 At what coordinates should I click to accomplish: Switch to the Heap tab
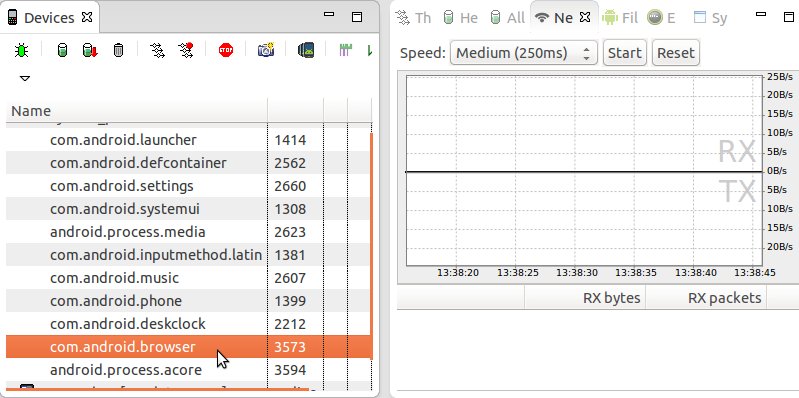point(461,18)
